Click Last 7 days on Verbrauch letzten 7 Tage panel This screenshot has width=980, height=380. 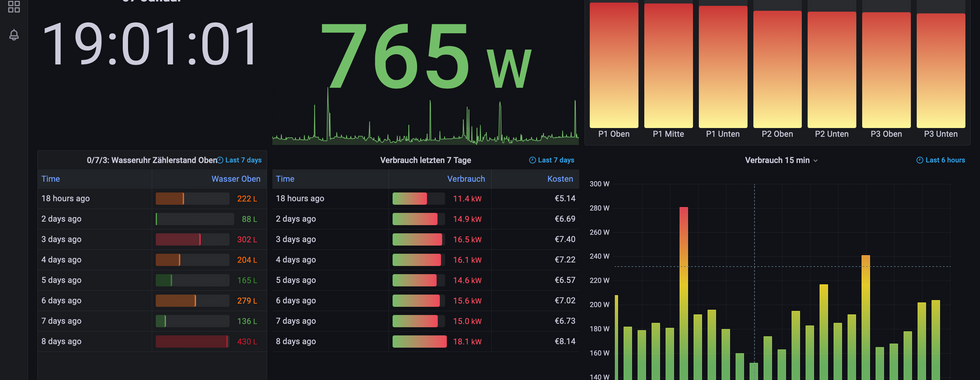tap(551, 161)
